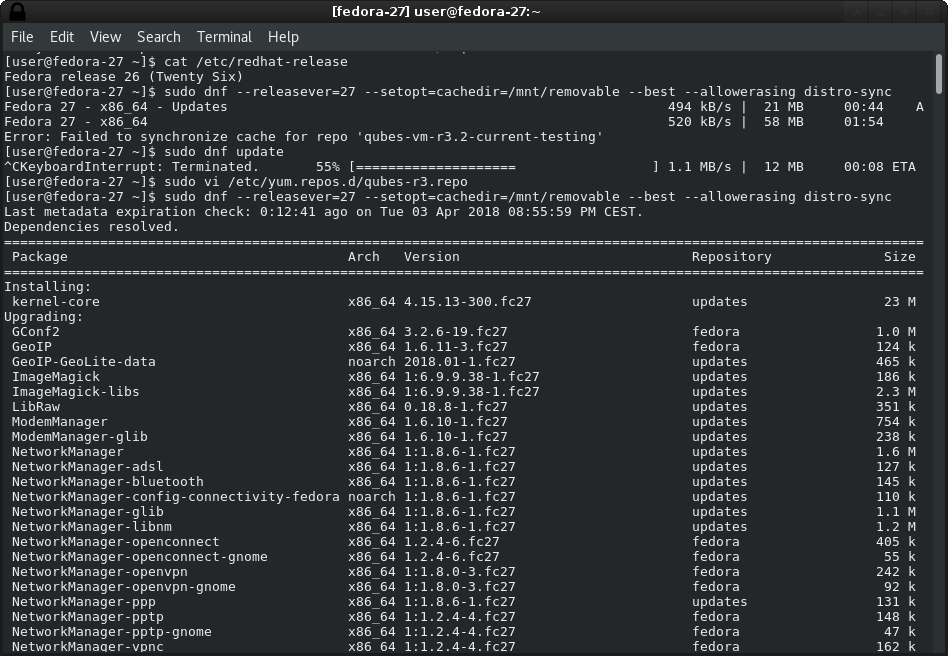Click the "754 k" size value
948x656 pixels.
coord(895,422)
